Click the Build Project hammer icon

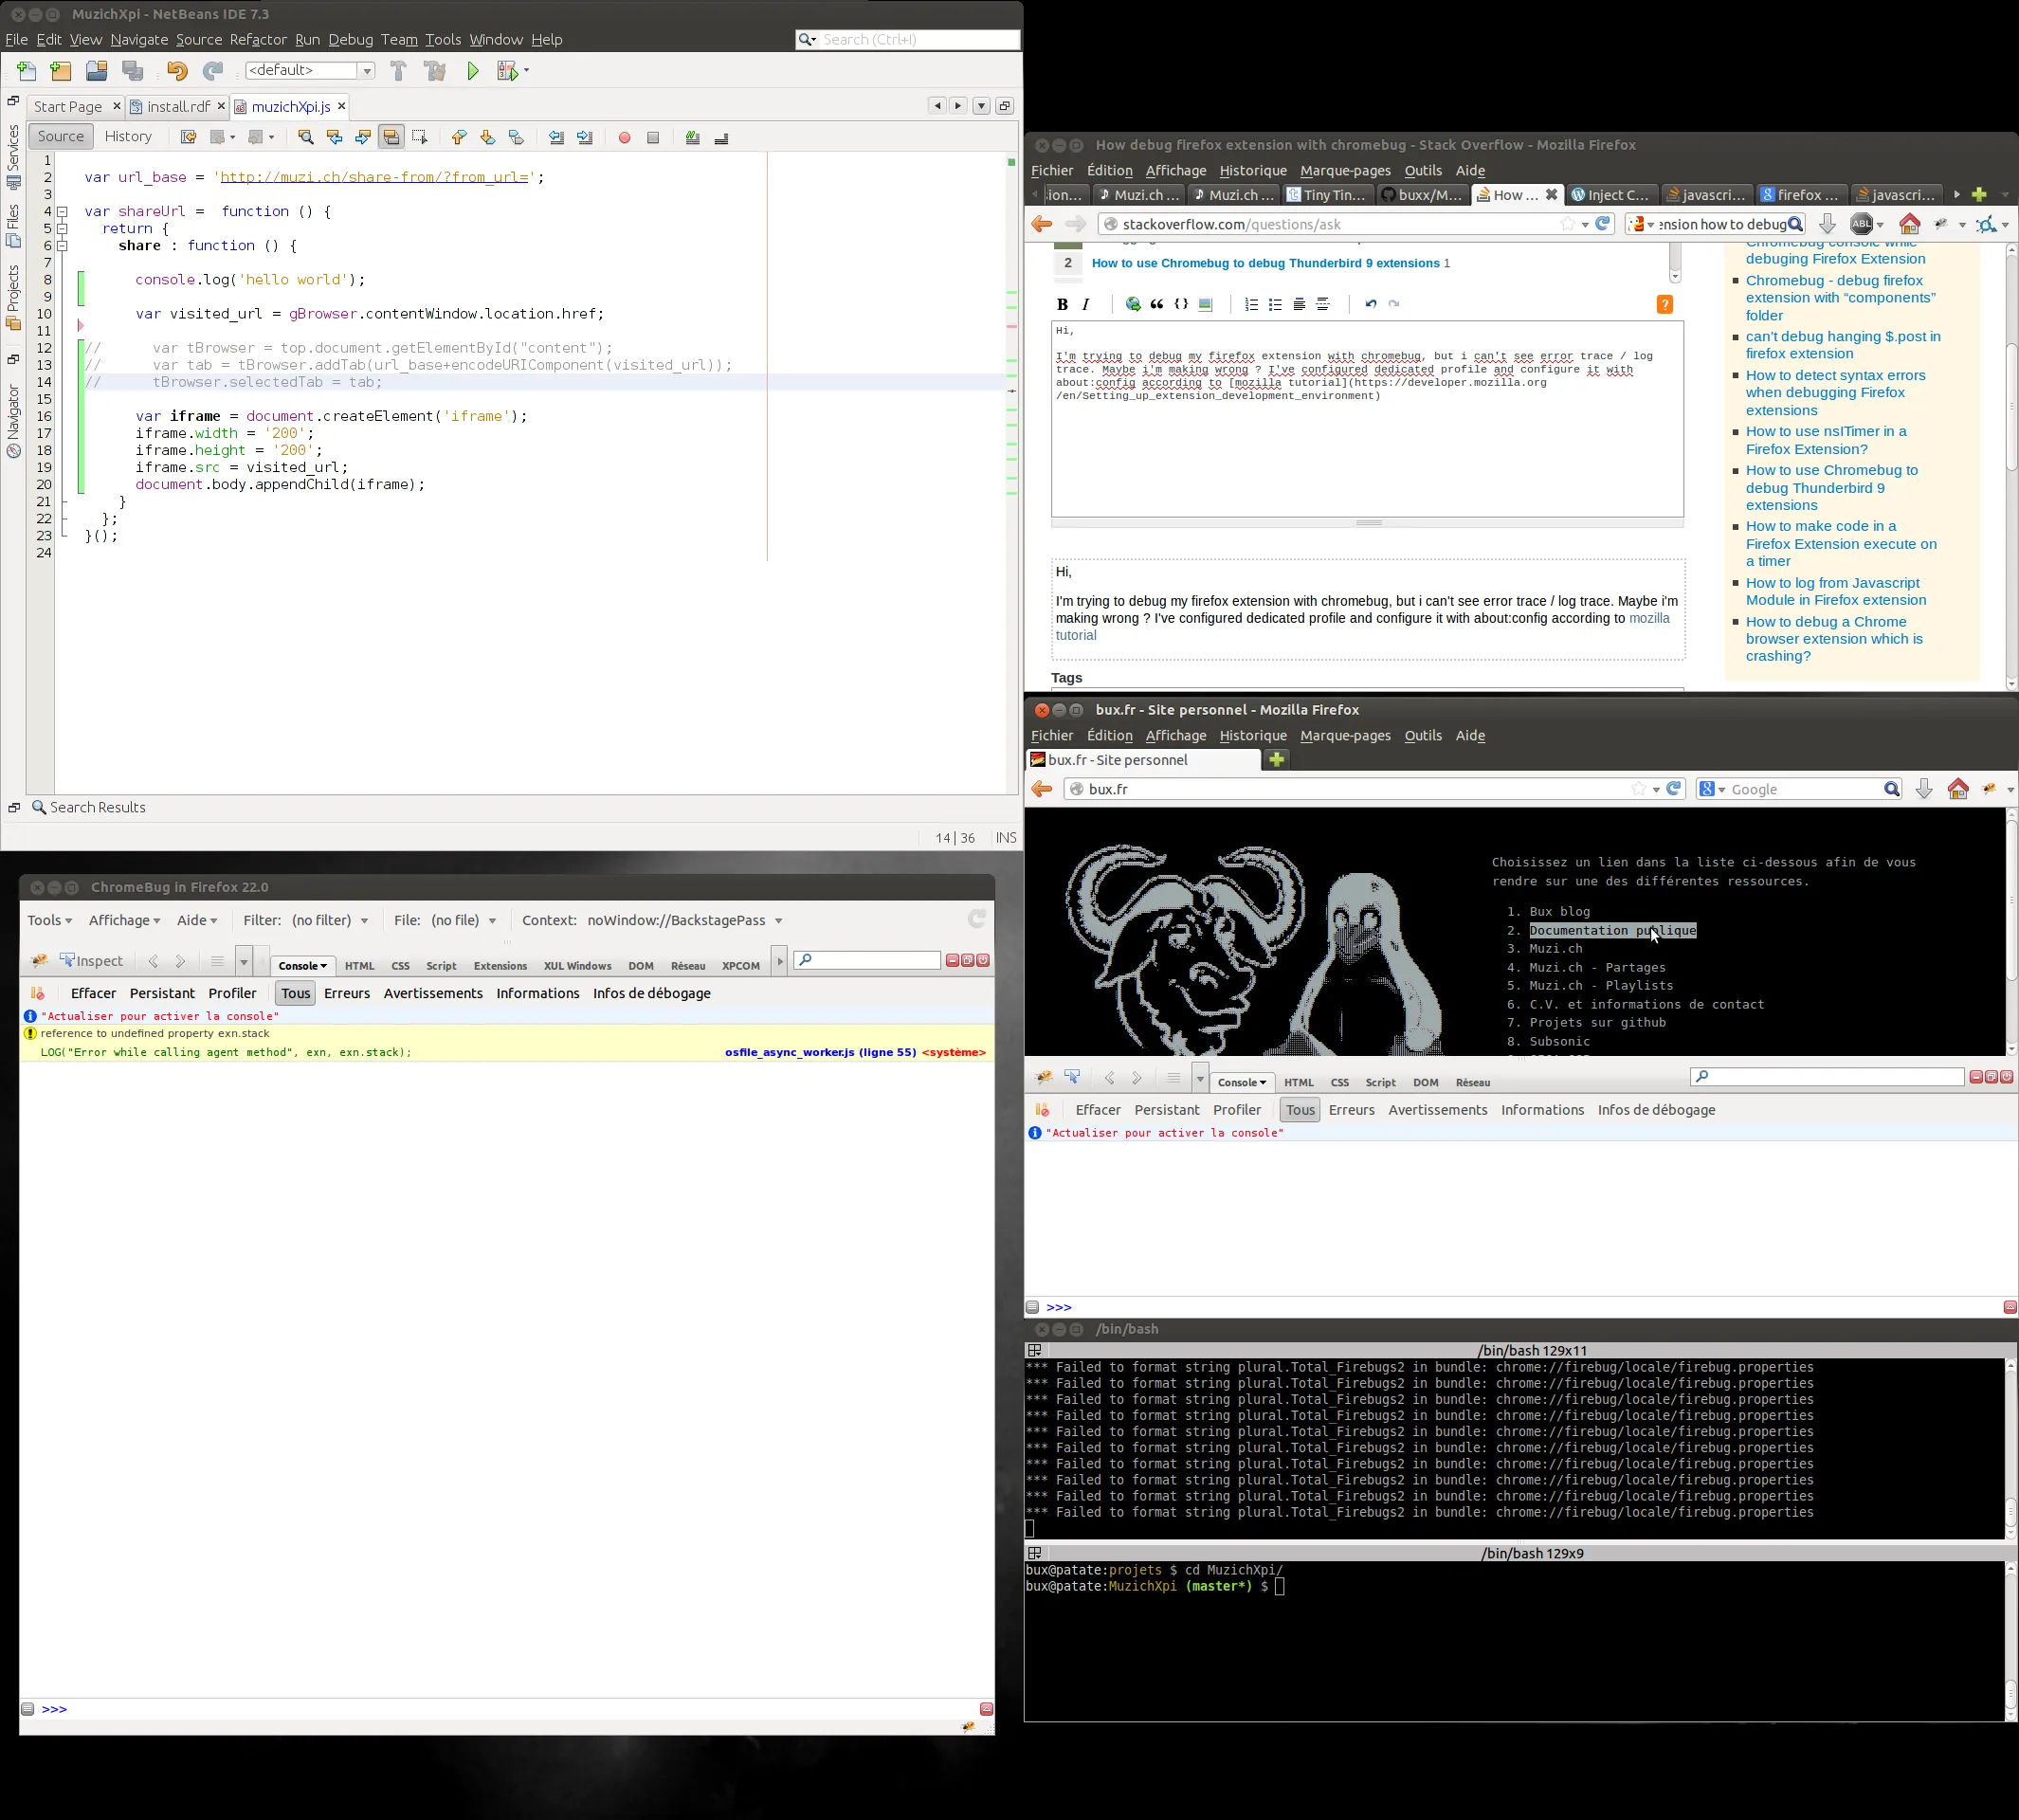398,70
